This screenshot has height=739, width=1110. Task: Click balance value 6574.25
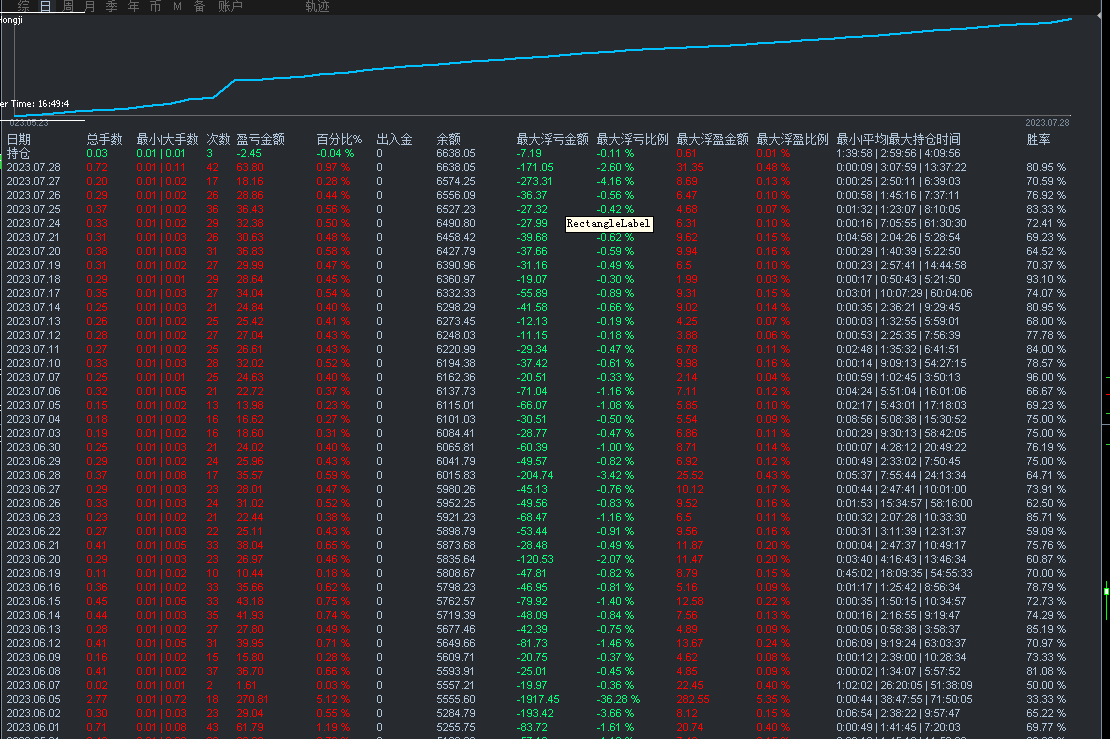456,181
